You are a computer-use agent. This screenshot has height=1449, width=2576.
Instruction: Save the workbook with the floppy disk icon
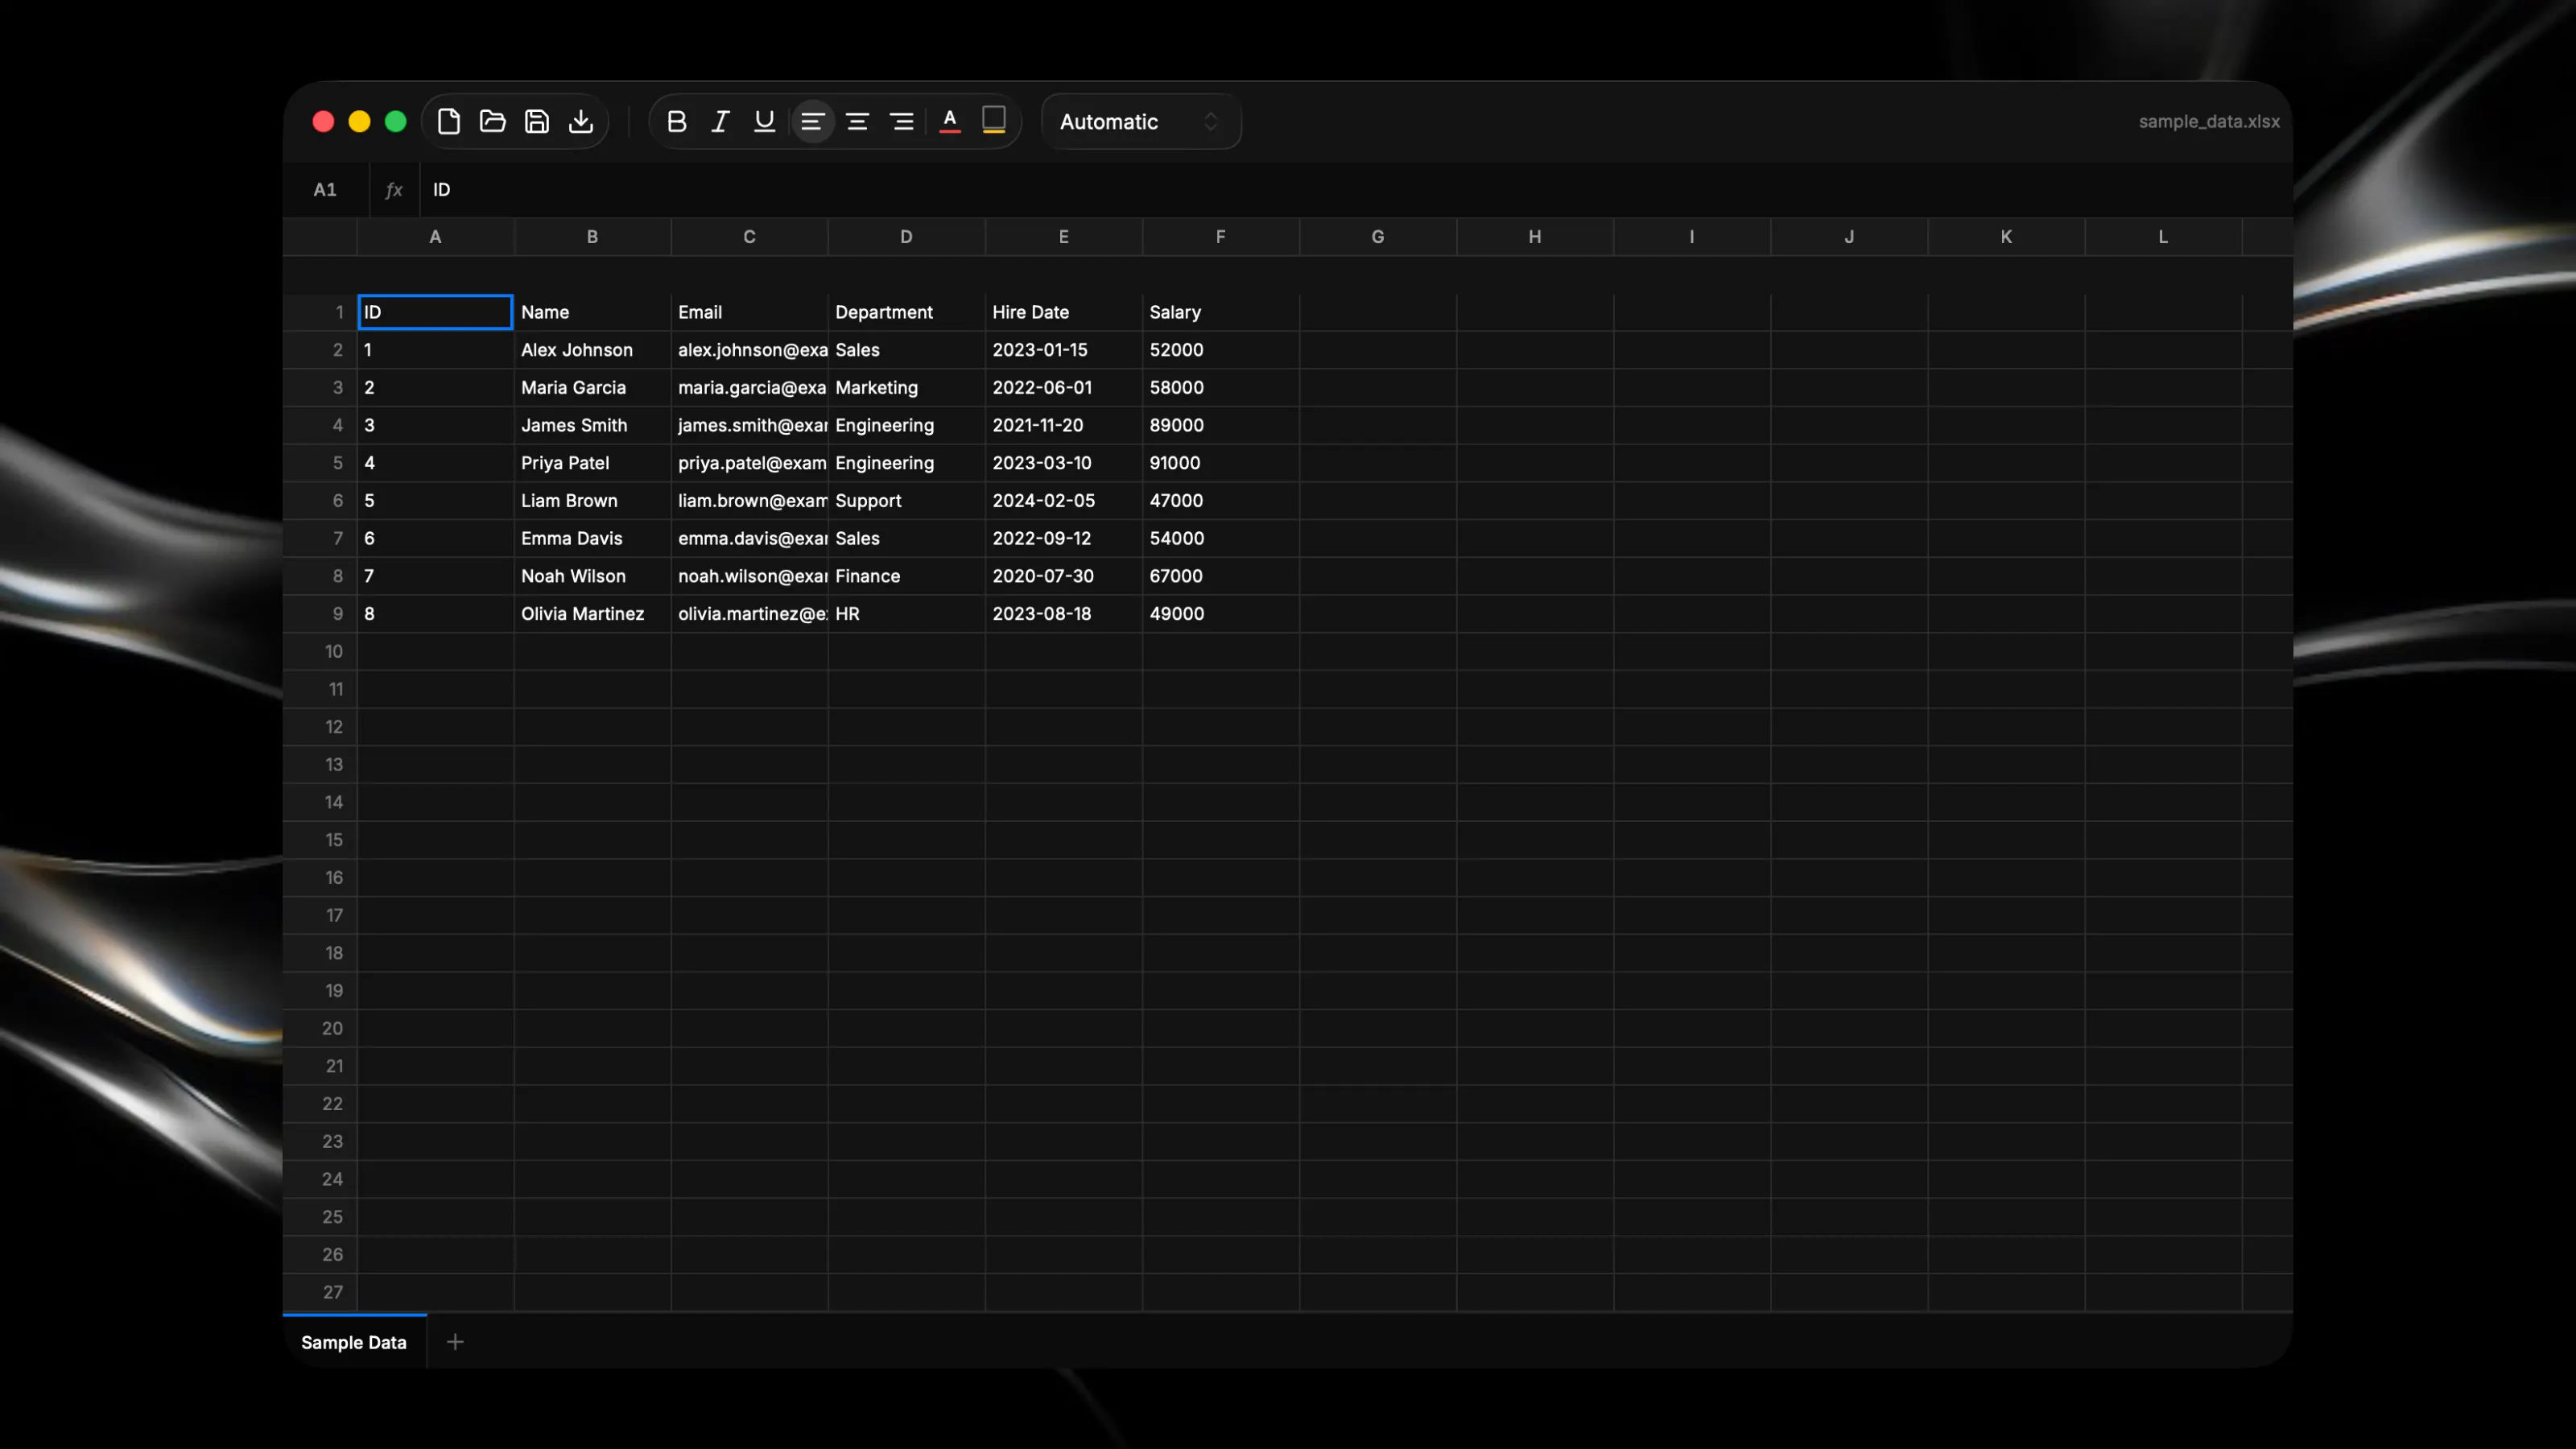click(x=537, y=121)
